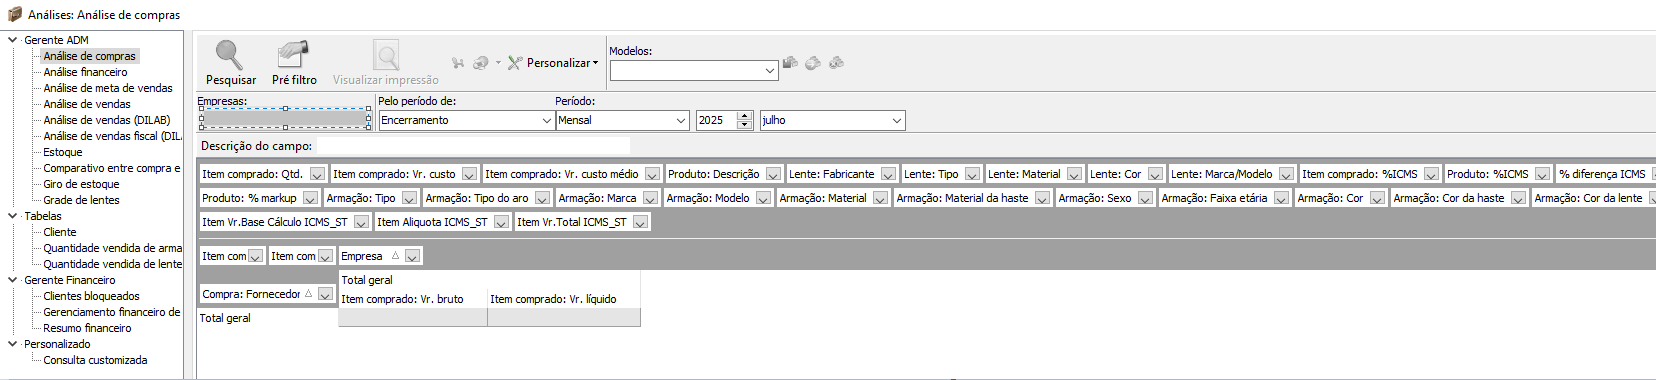Open Clientes bloqueados report
Viewport: 1656px width, 380px height.
click(x=91, y=296)
